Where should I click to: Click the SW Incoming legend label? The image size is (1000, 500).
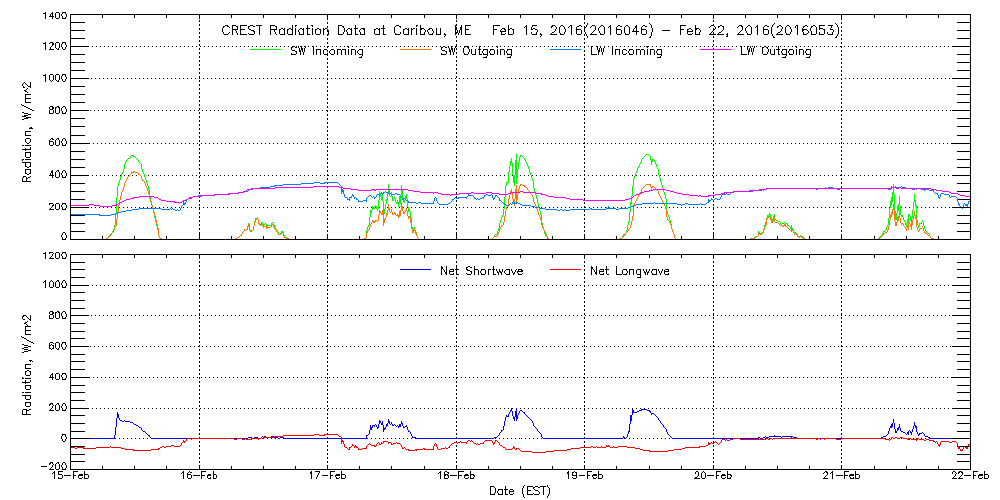click(x=327, y=52)
